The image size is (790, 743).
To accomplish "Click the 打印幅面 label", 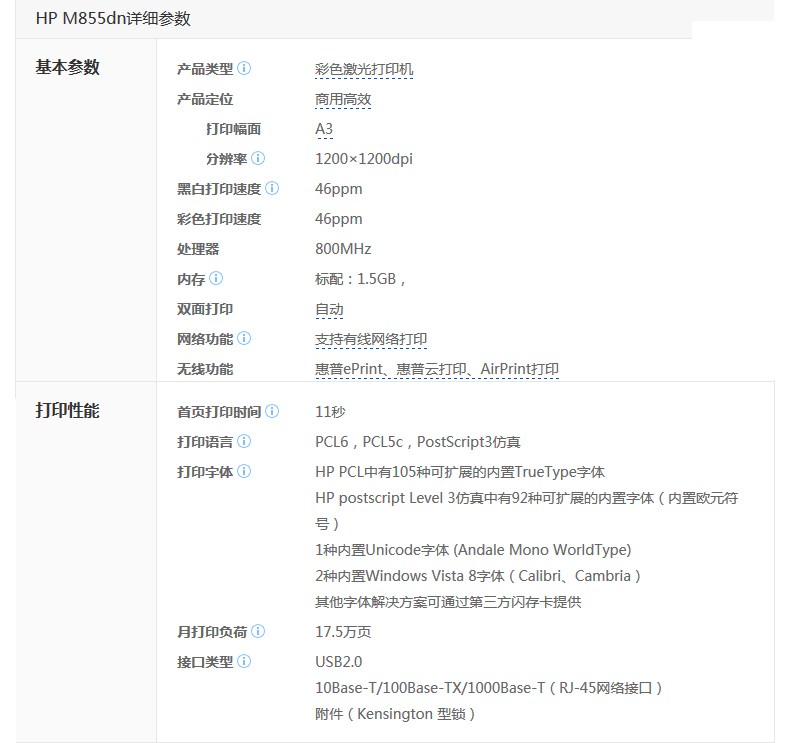I will coord(233,129).
